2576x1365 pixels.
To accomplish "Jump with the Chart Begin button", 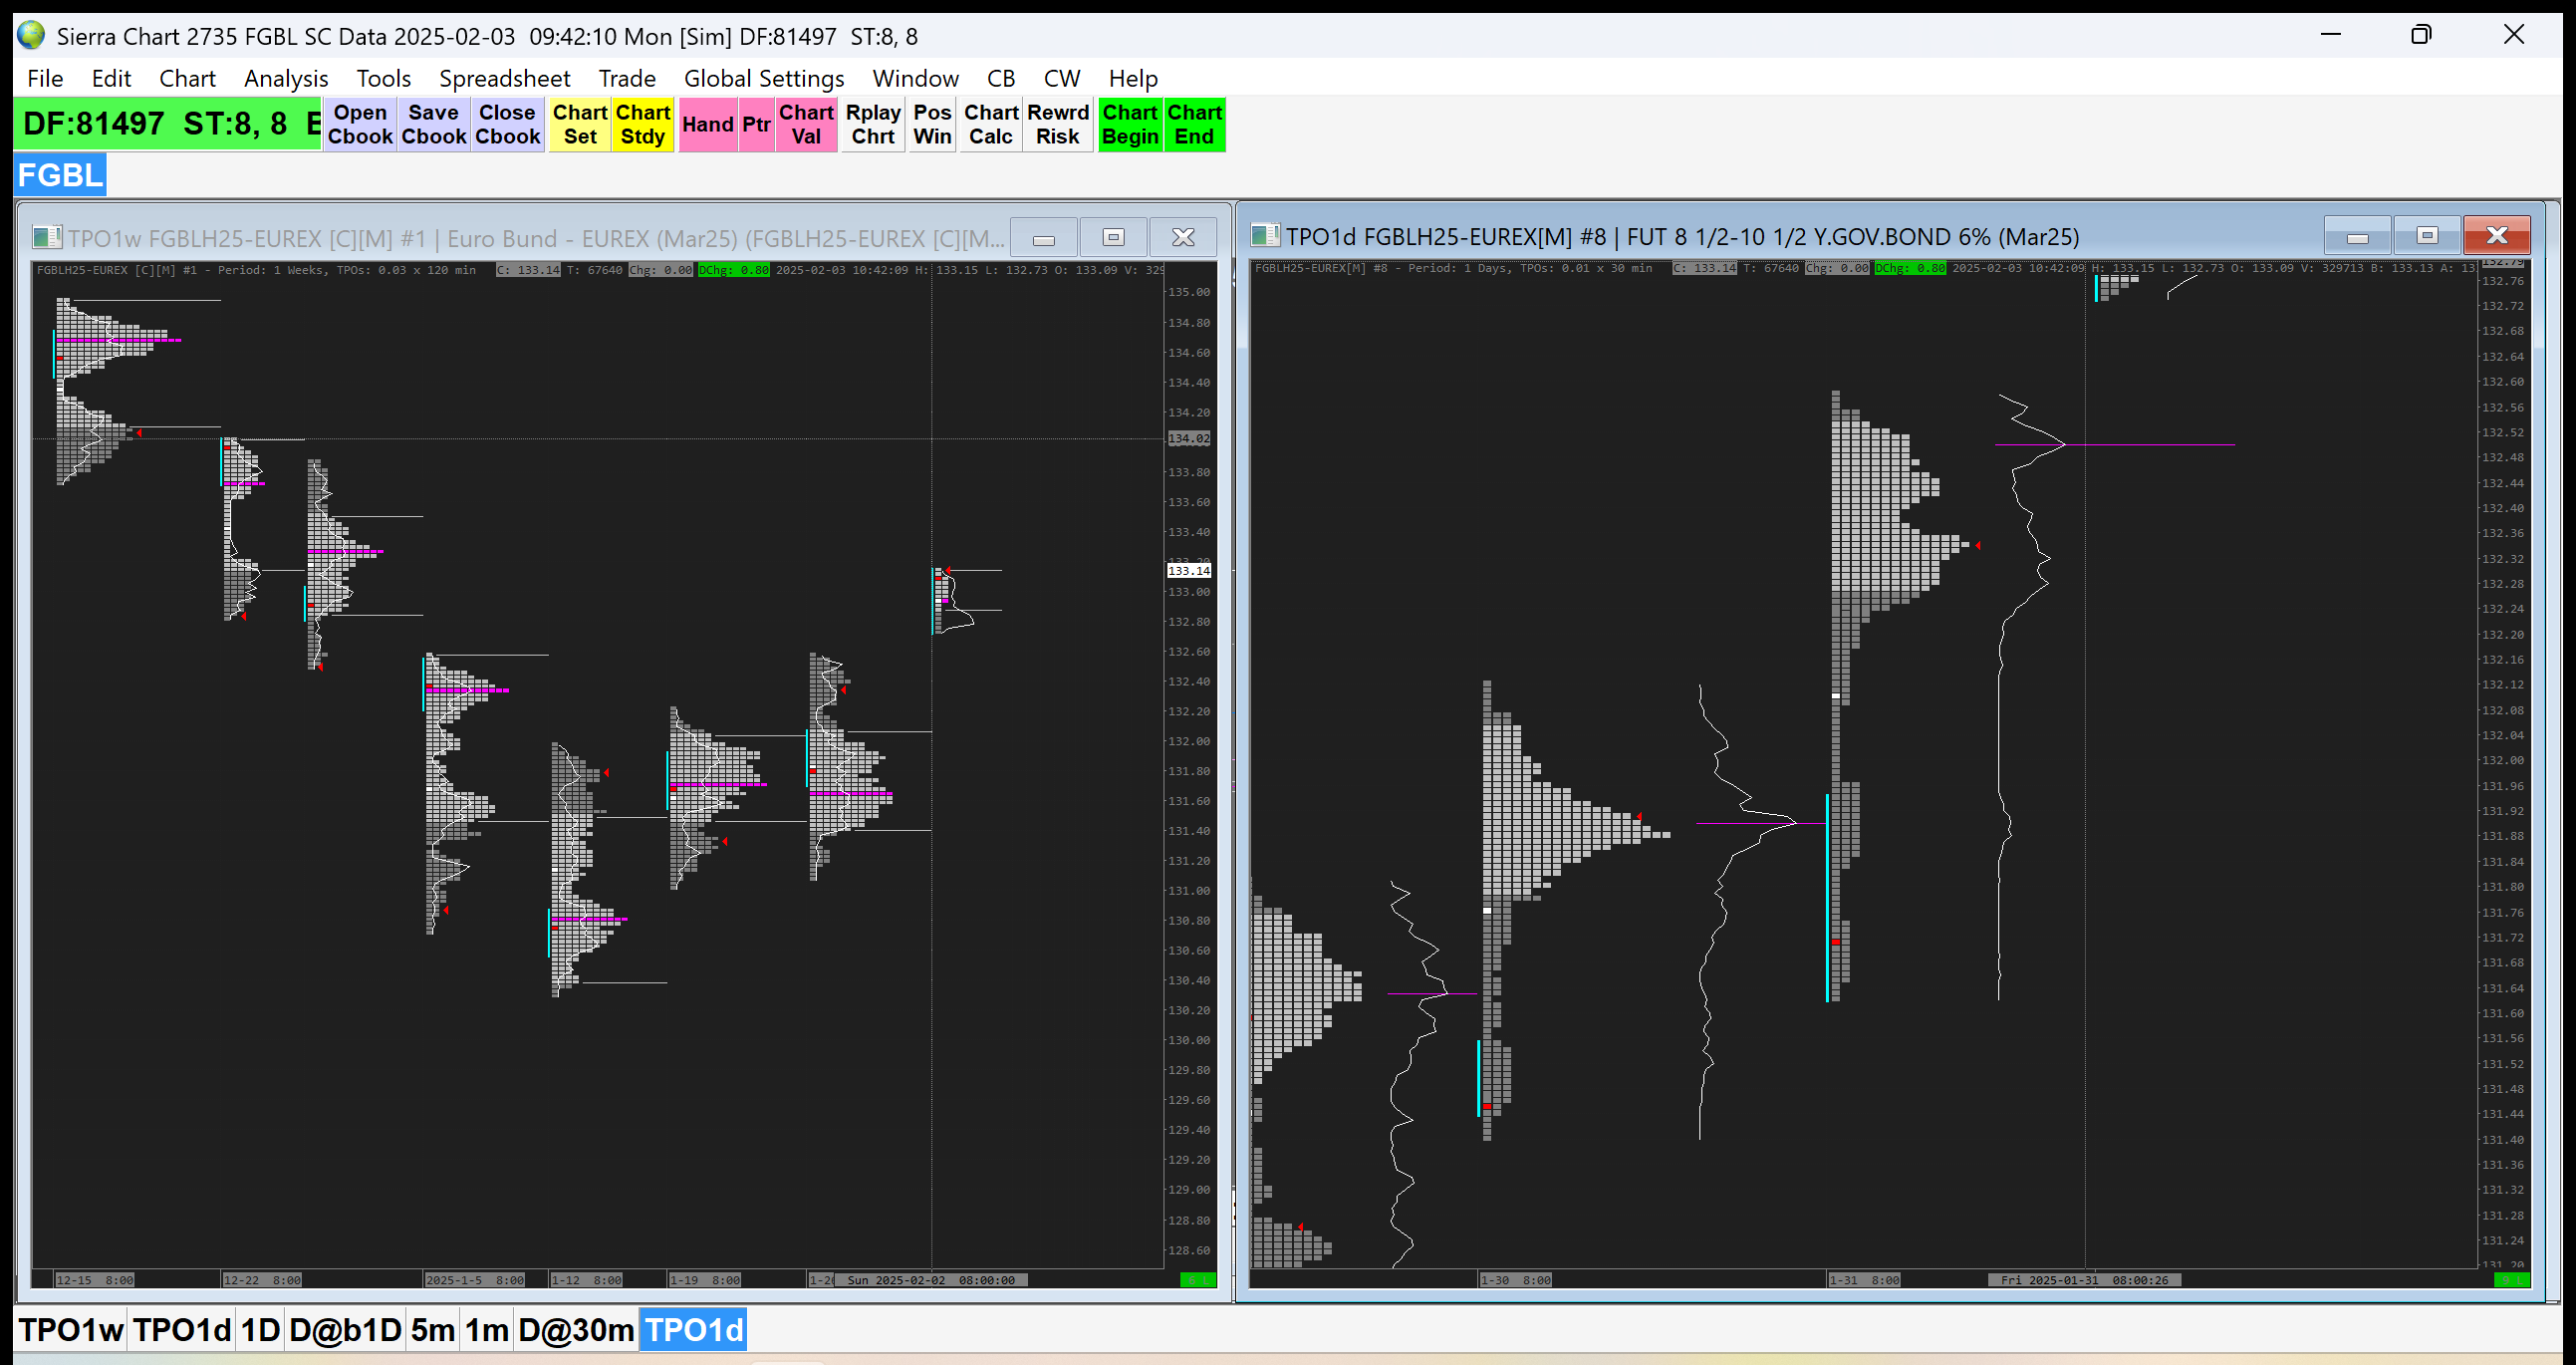I will point(1129,124).
